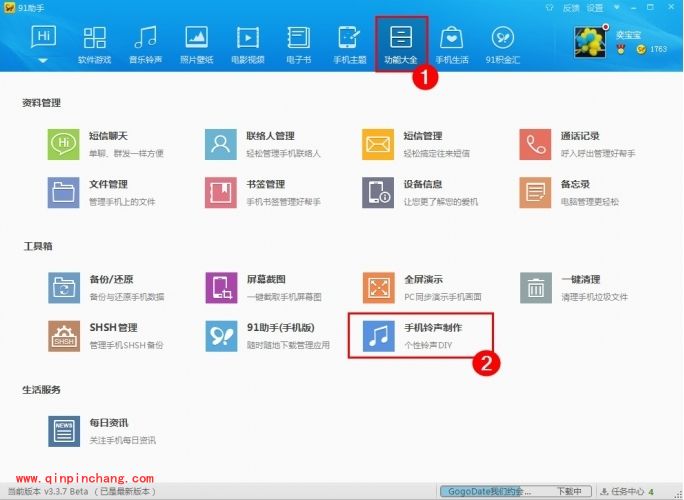684x500 pixels.
Task: Open 每日资讯 news icon
Action: [64, 431]
